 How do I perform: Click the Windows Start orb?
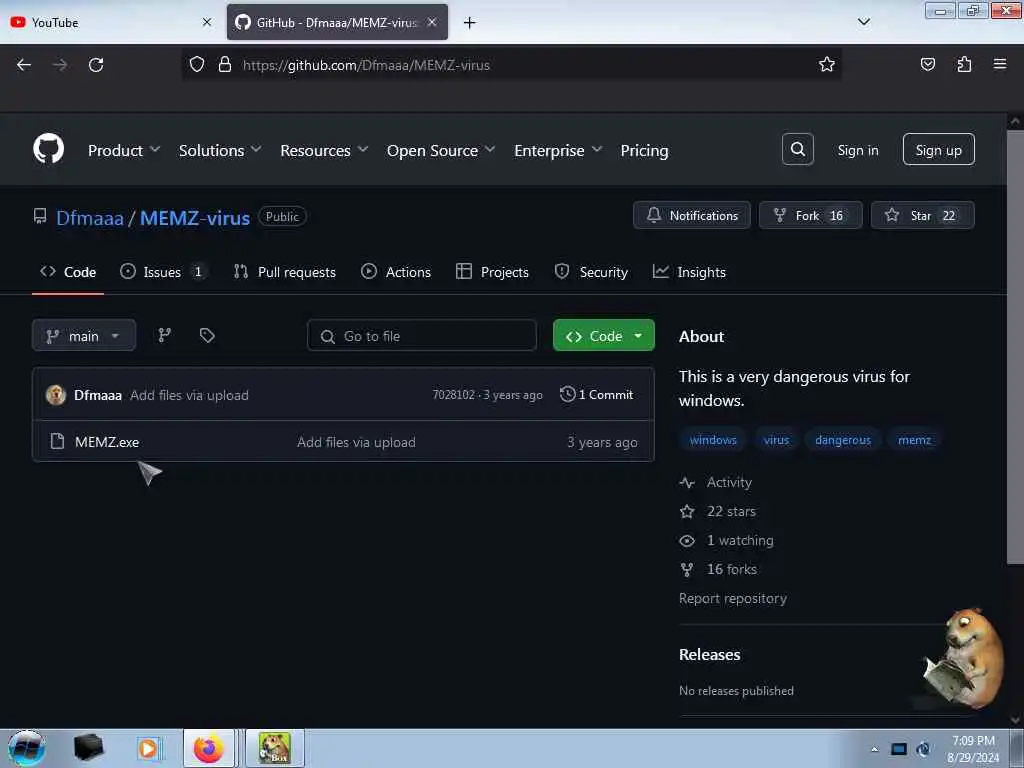[26, 748]
